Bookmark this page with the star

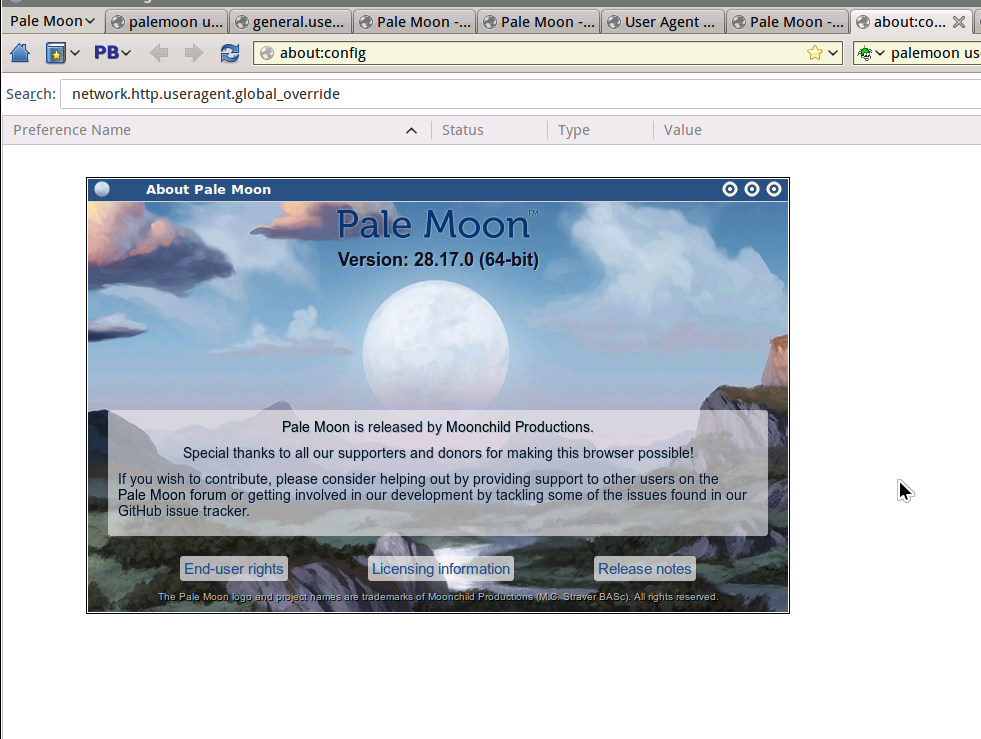click(x=815, y=53)
